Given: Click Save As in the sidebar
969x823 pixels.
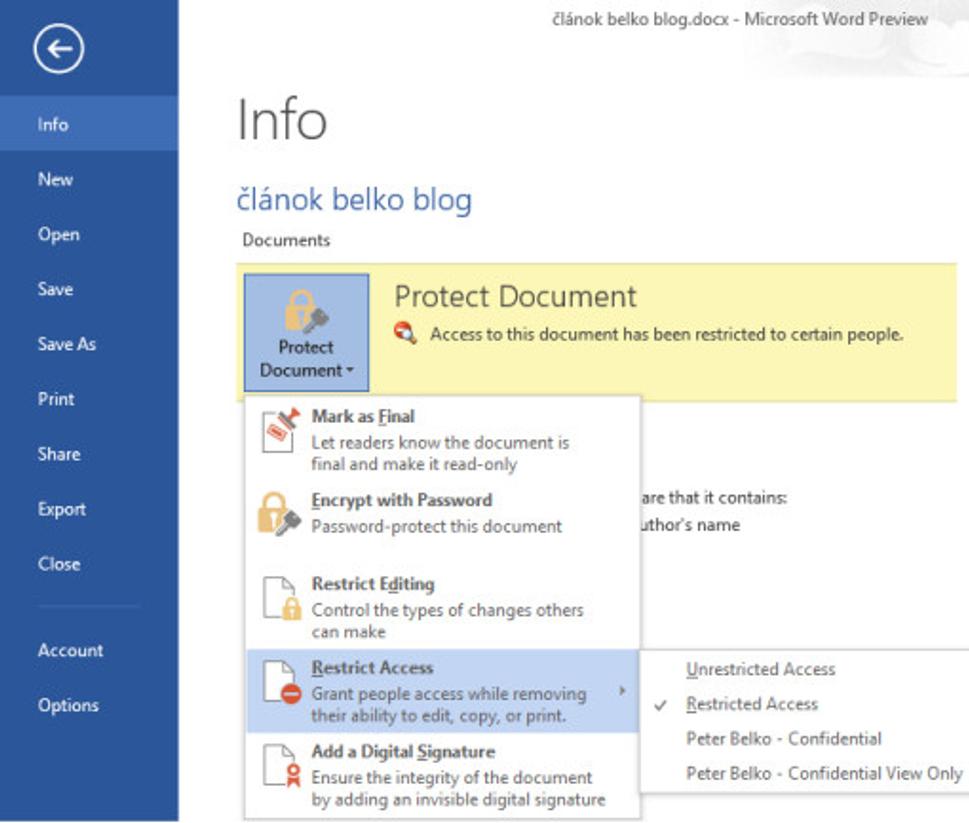Looking at the screenshot, I should pos(89,344).
